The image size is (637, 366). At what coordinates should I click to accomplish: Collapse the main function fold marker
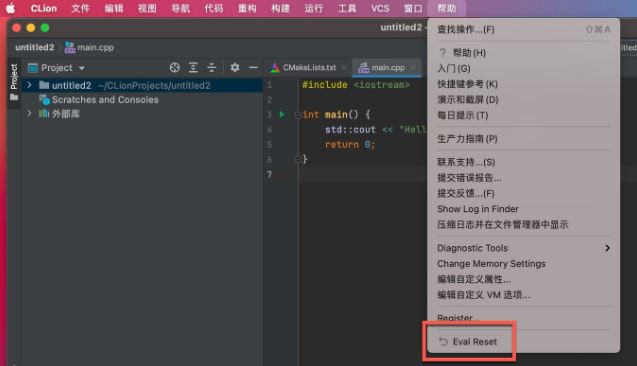[x=297, y=115]
